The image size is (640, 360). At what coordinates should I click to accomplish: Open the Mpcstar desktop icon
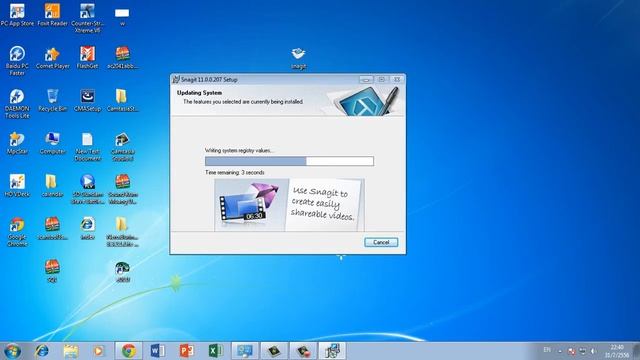pos(17,143)
